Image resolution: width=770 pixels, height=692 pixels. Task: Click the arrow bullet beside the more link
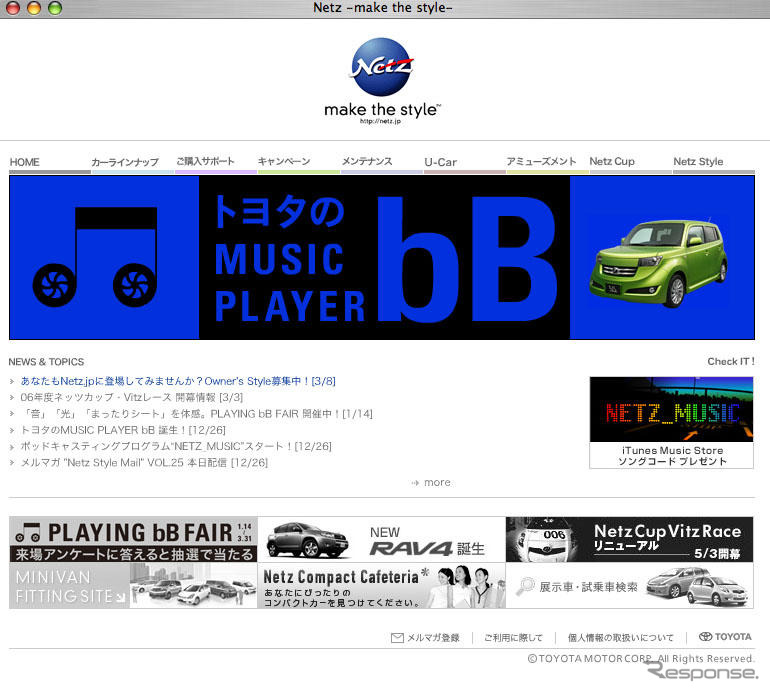tap(415, 483)
